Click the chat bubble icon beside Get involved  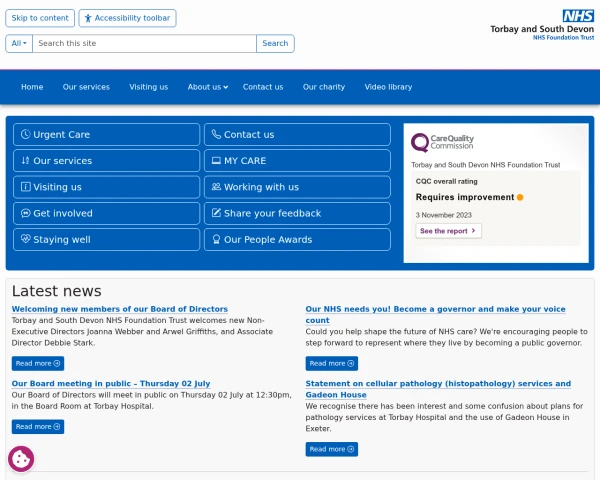pyautogui.click(x=25, y=213)
